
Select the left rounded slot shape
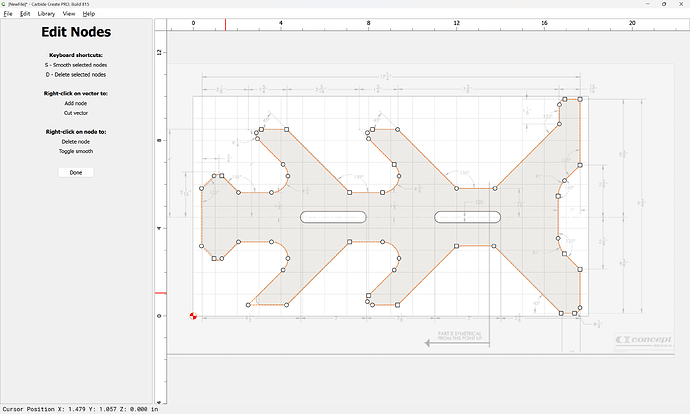coord(333,217)
